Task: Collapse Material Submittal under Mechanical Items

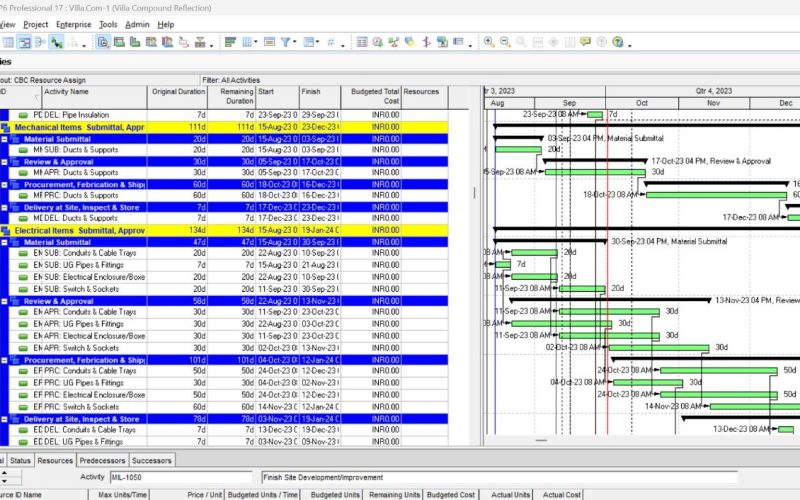Action: point(4,139)
